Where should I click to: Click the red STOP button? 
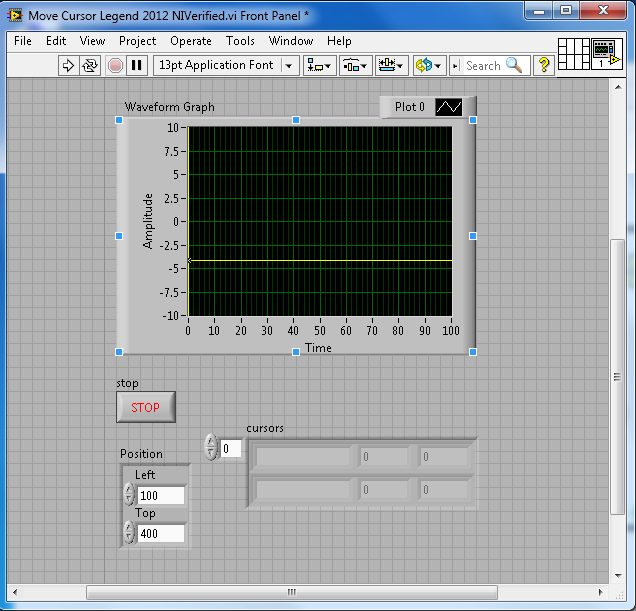click(x=146, y=407)
